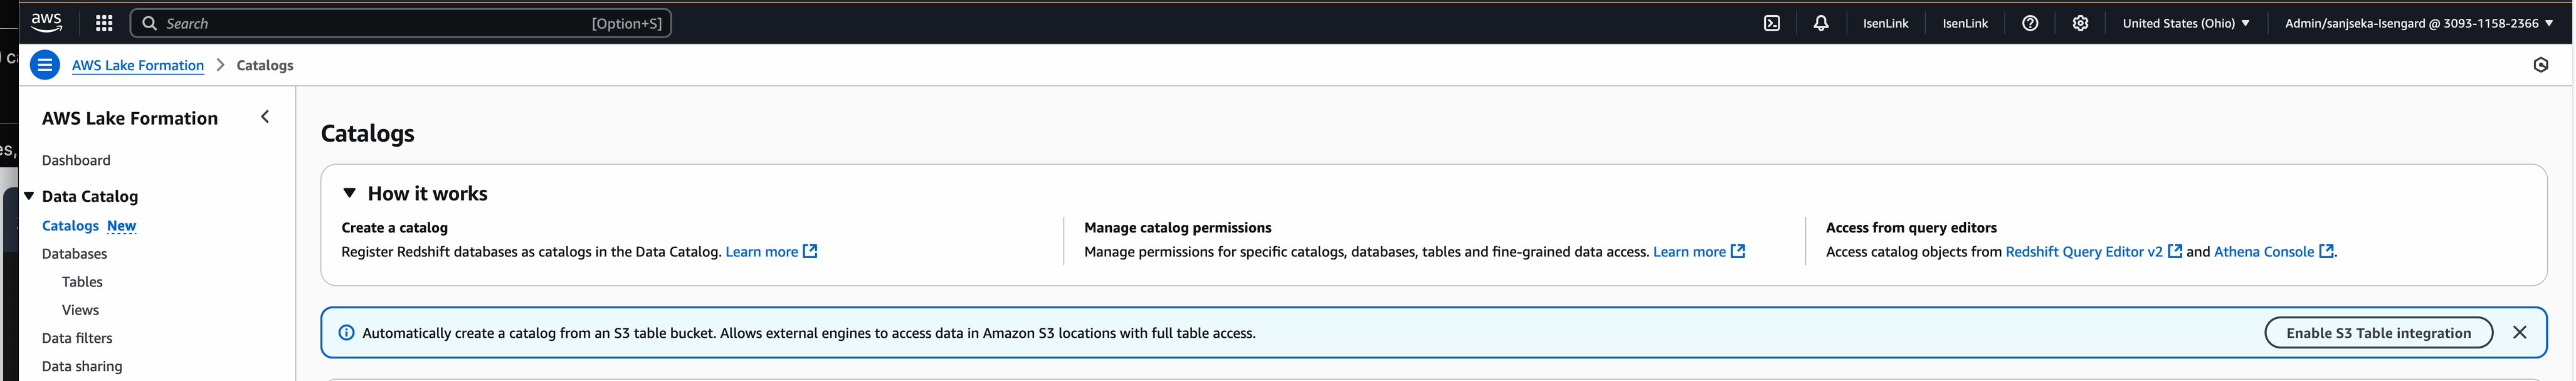Open the Admin account menu dropdown
This screenshot has height=381, width=2576.
click(x=2418, y=23)
